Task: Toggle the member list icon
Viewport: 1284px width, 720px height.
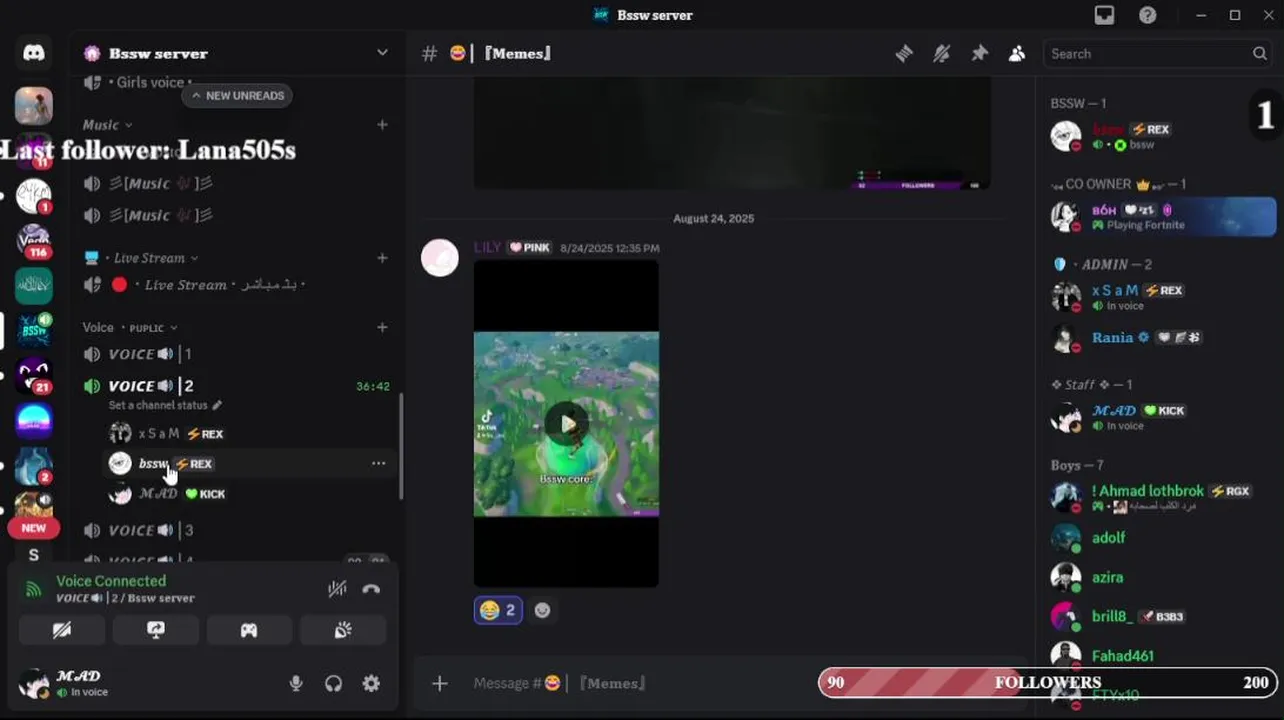Action: click(1017, 54)
